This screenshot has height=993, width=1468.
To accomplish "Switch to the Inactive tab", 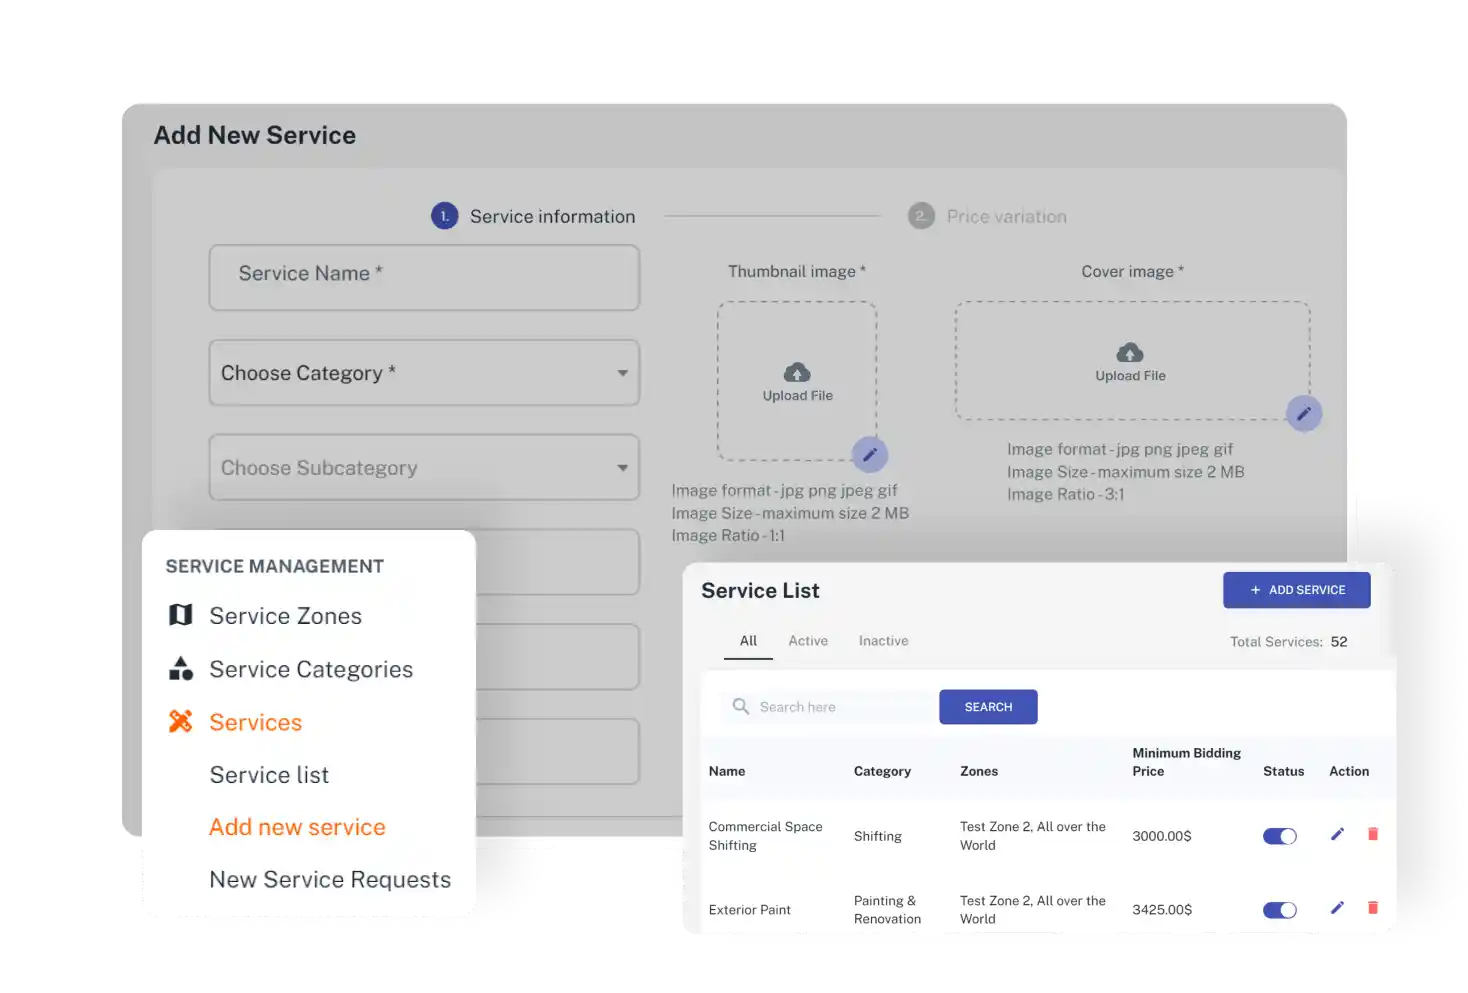I will coord(884,641).
